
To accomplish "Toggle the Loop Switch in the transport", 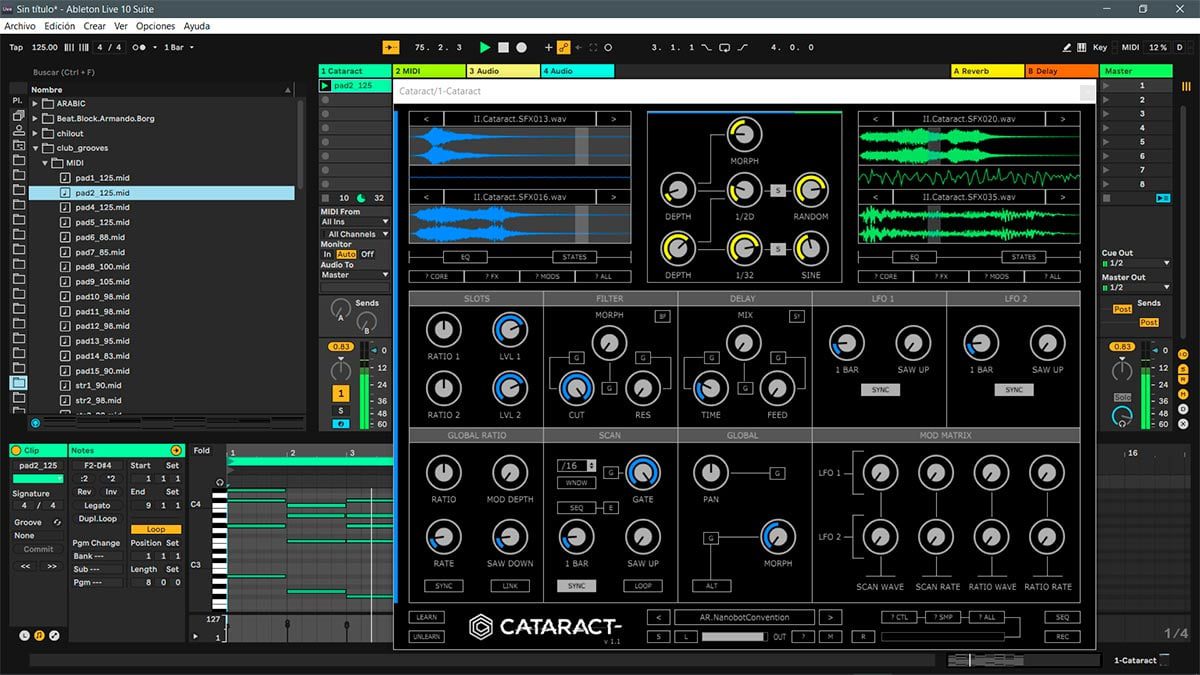I will (x=725, y=47).
